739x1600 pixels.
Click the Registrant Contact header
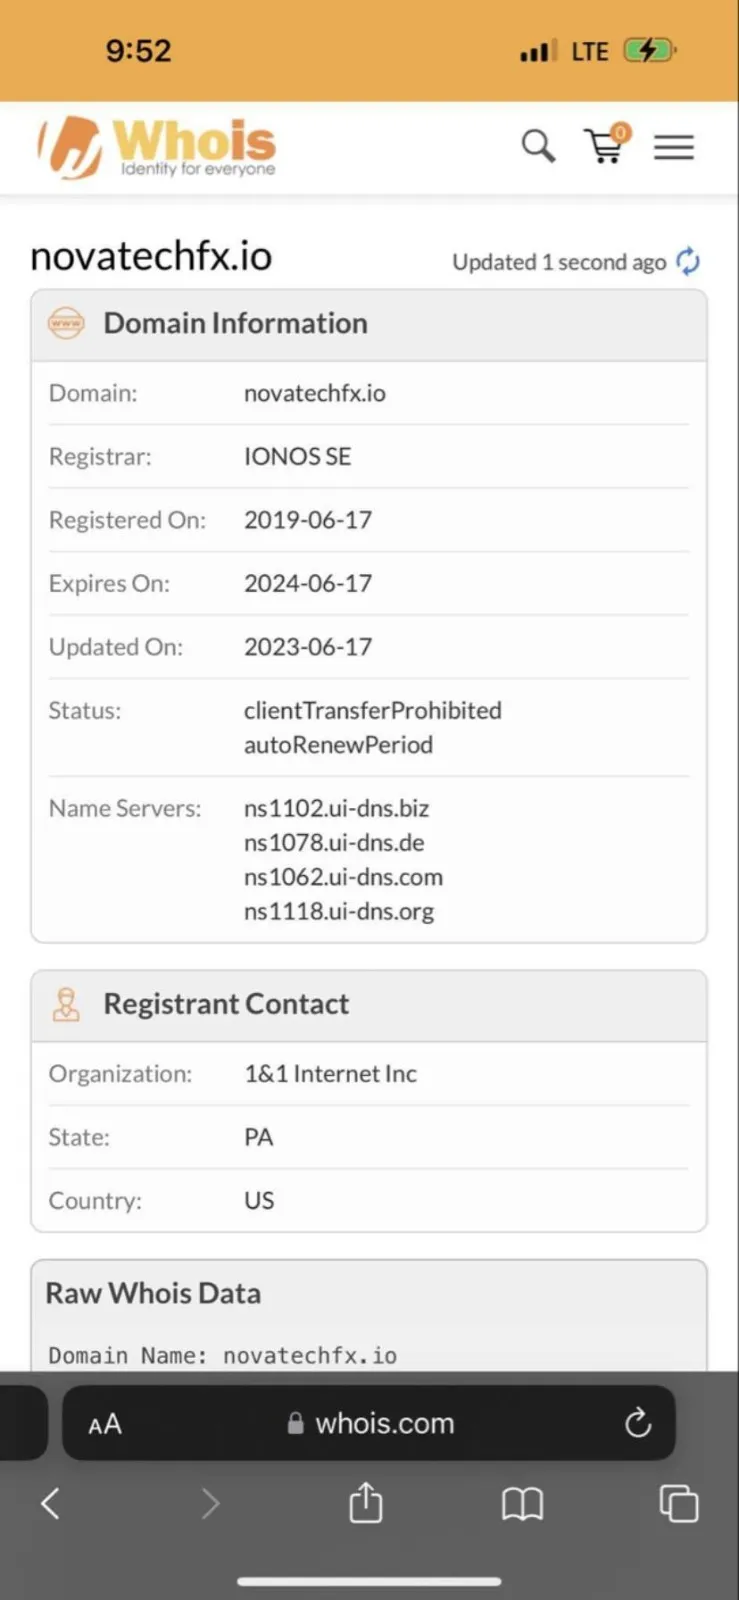pyautogui.click(x=226, y=1004)
